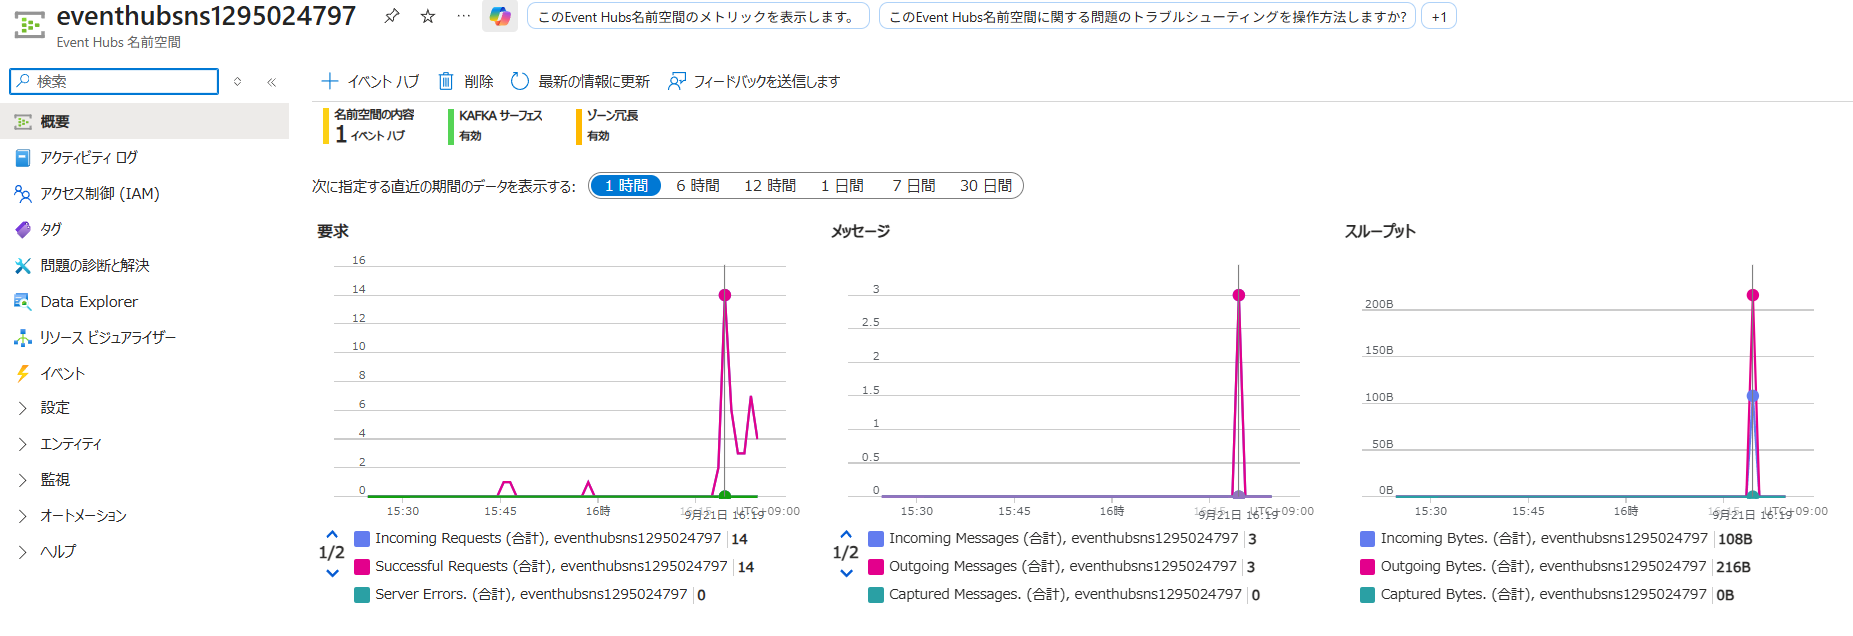
Task: Click the 概要 overview icon
Action: [x=23, y=122]
